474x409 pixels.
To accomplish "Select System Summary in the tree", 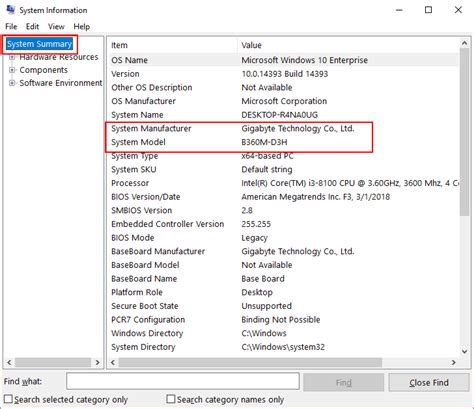I will pyautogui.click(x=39, y=44).
